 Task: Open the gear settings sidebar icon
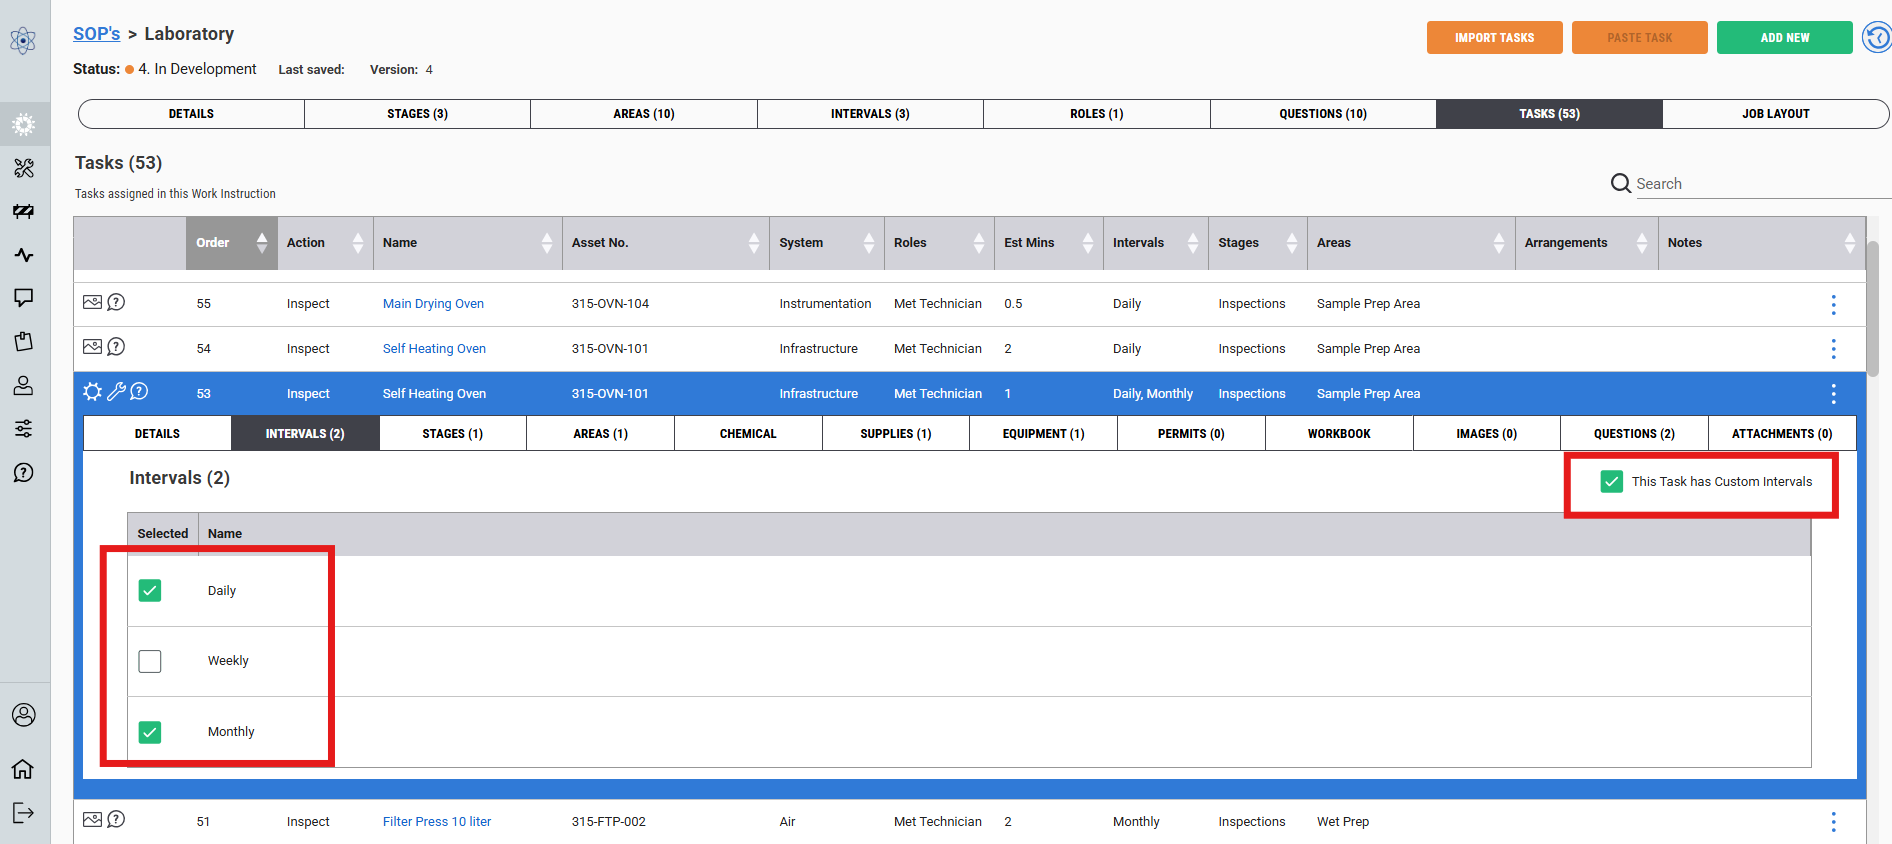point(24,124)
